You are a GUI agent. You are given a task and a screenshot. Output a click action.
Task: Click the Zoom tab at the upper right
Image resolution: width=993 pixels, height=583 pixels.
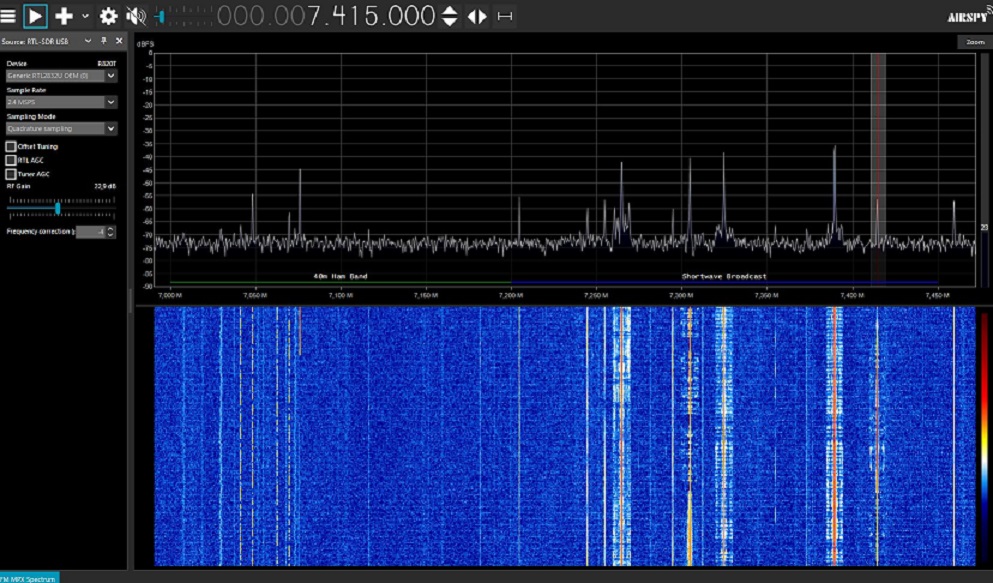[x=973, y=42]
